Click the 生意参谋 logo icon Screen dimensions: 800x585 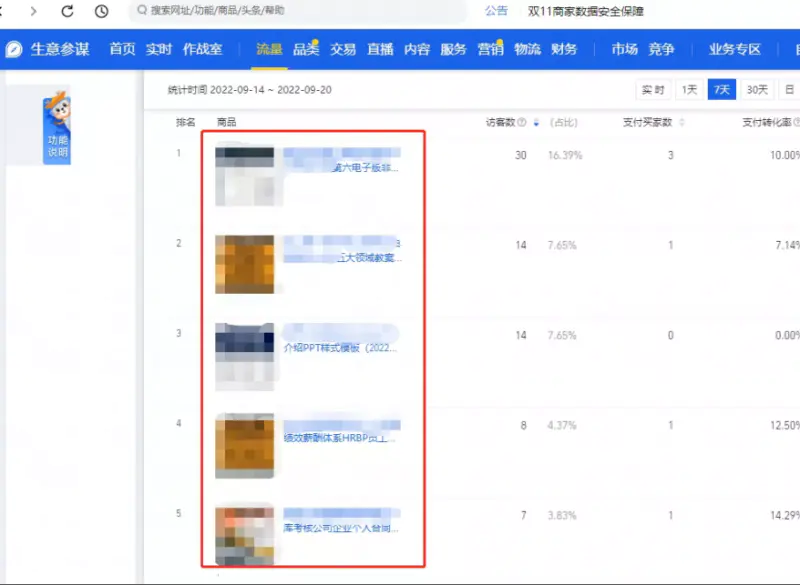point(14,46)
